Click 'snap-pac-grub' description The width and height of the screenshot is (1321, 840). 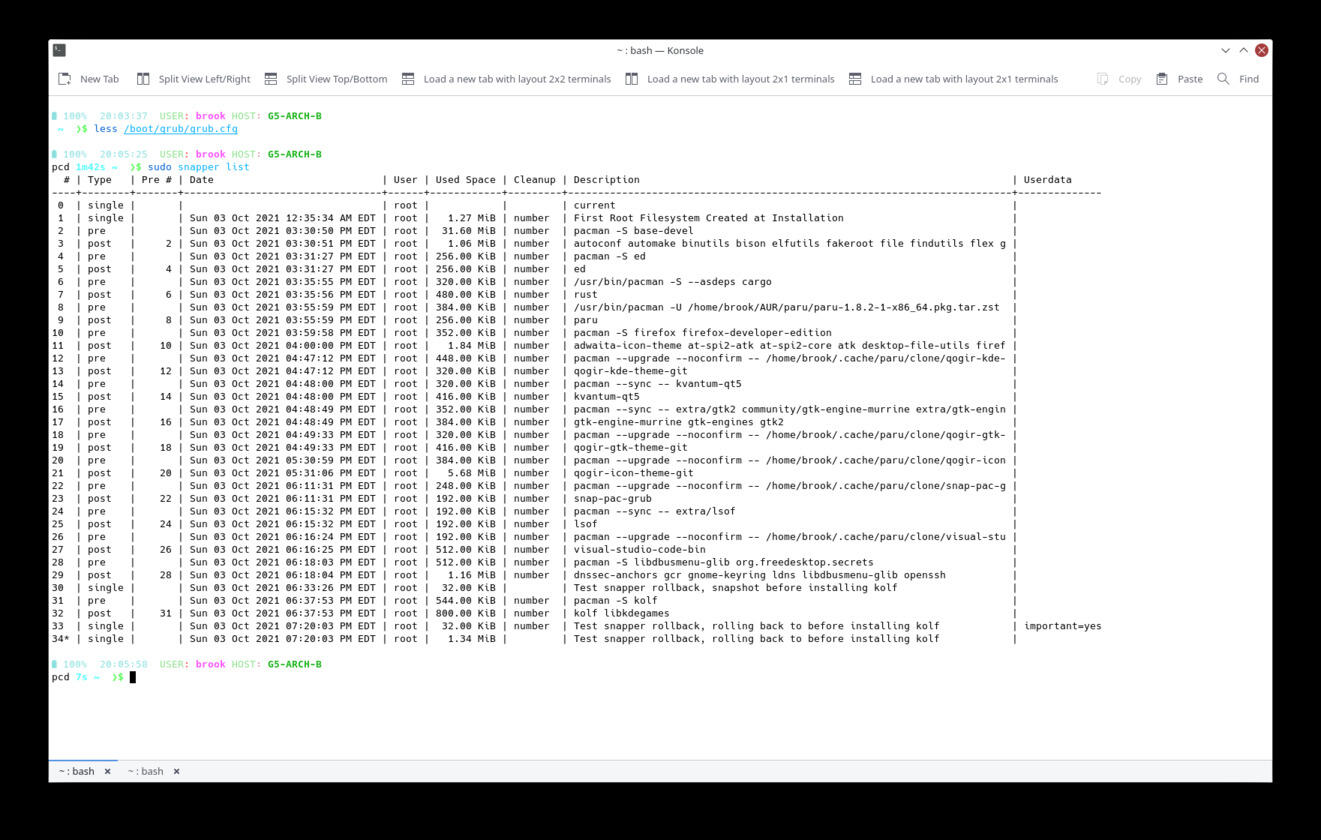(612, 498)
